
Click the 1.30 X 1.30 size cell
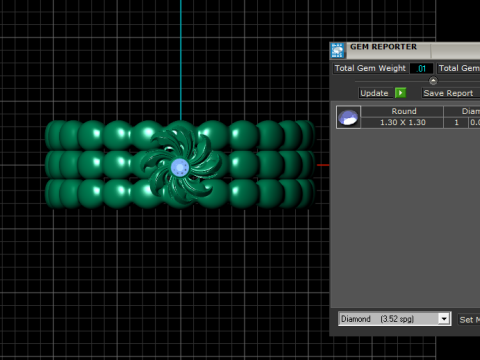402,122
